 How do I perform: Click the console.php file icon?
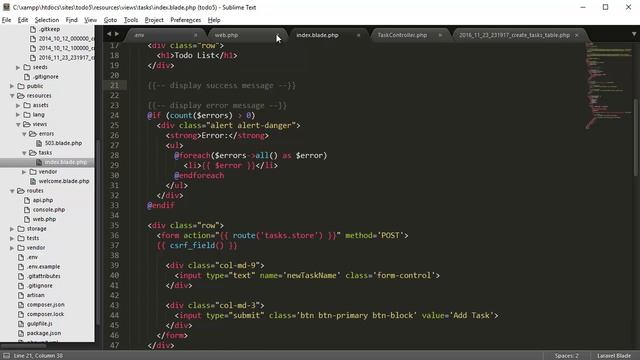(27, 210)
